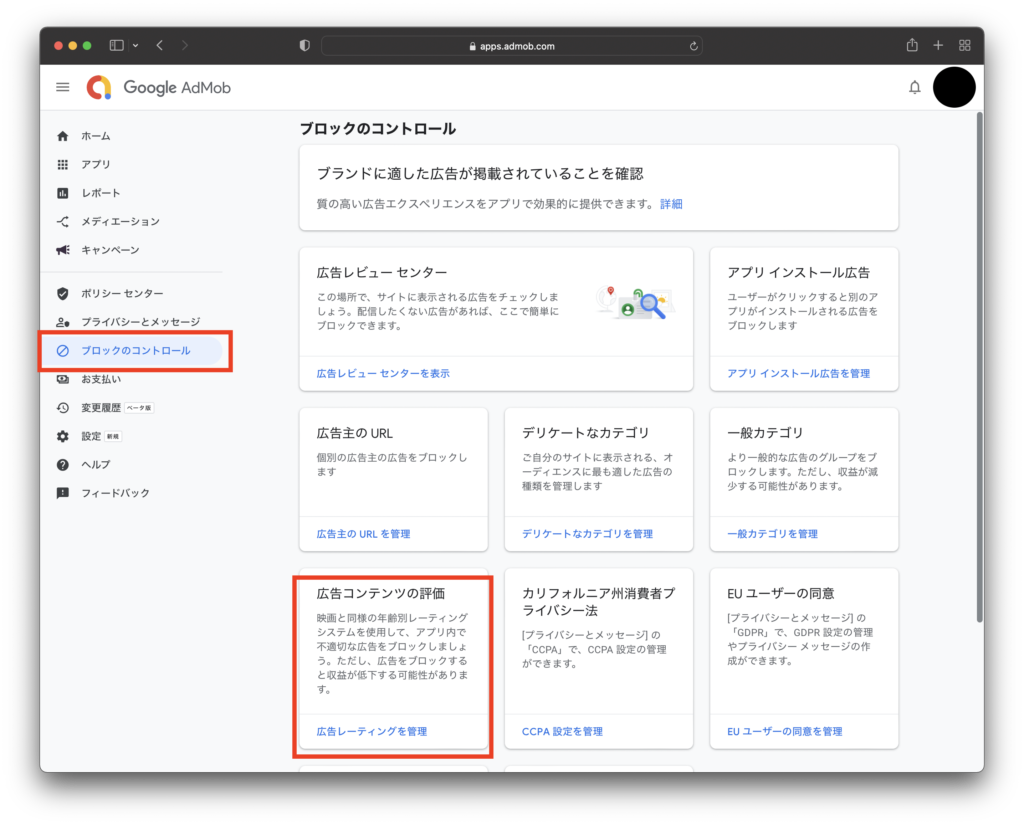Screen dimensions: 1024x825
Task: Click the apps.admob.com address bar
Action: click(511, 46)
